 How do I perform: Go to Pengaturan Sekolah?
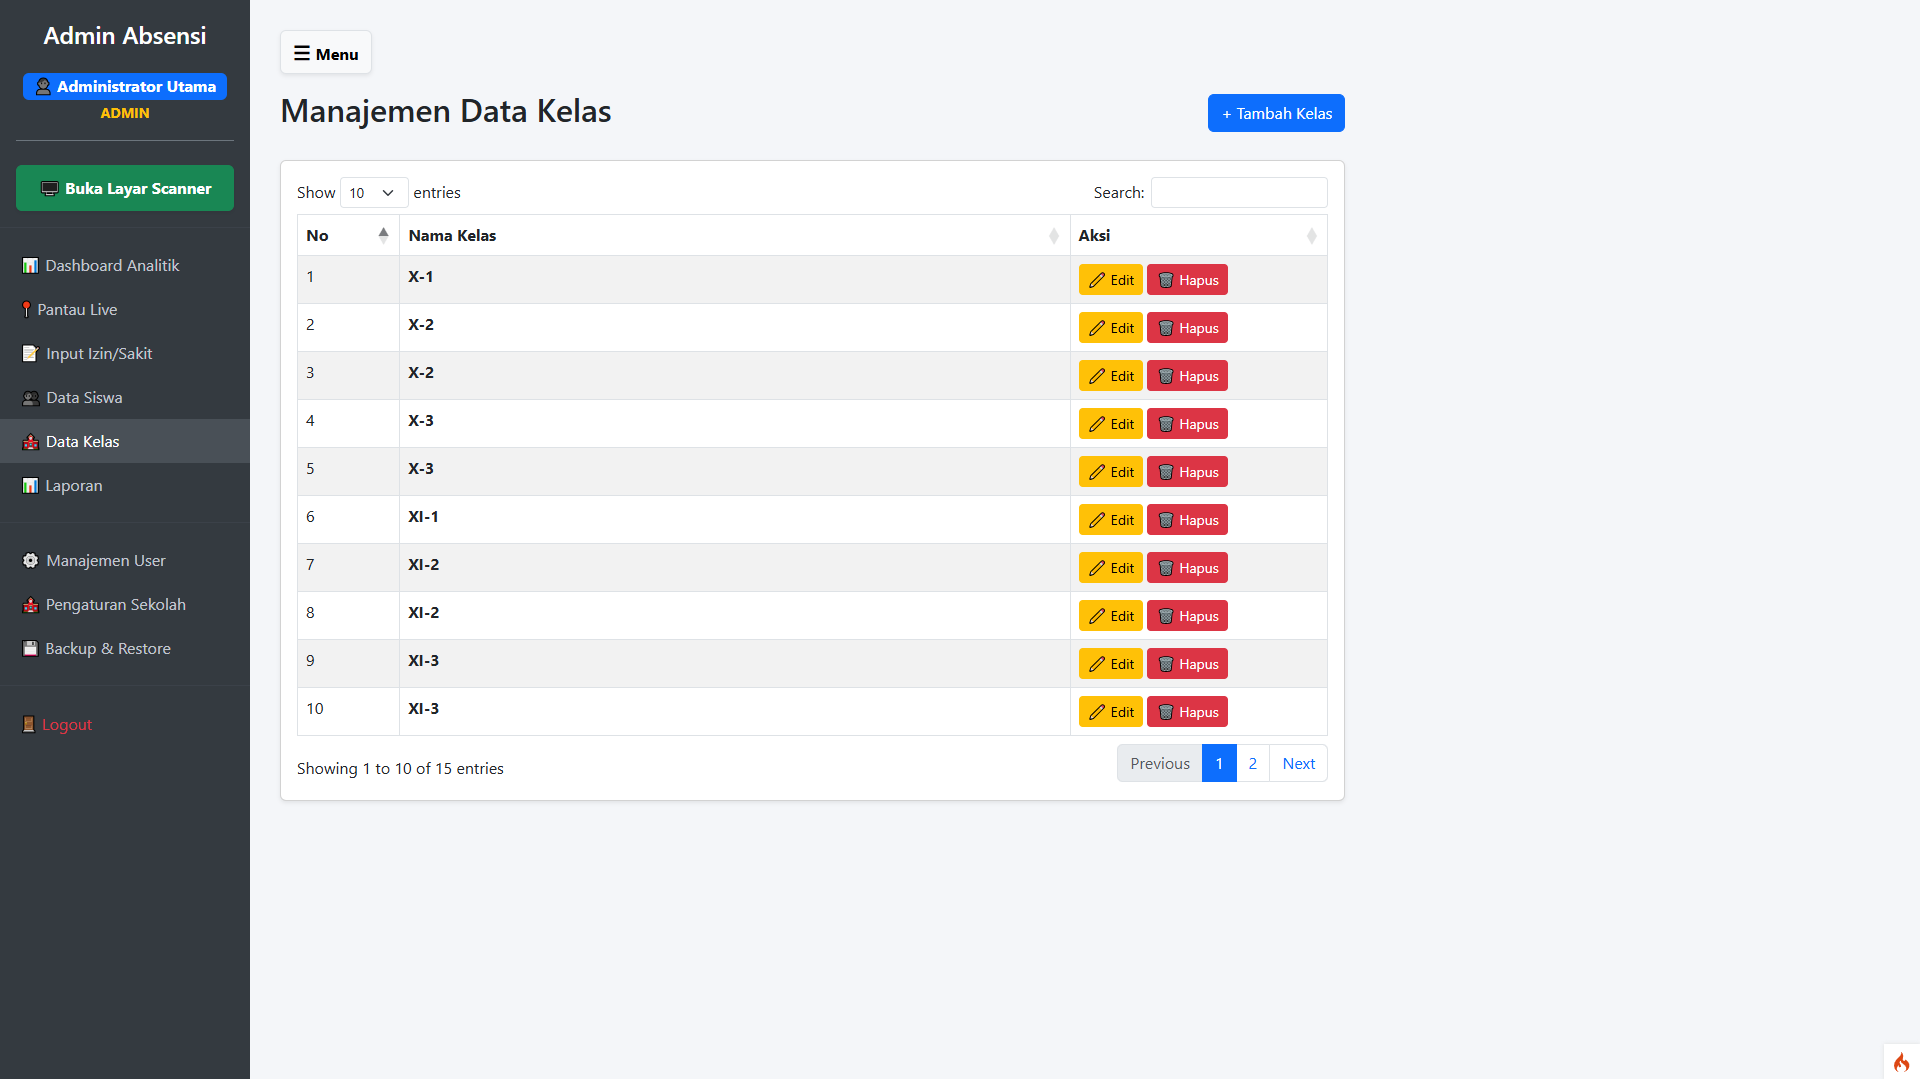tap(115, 604)
